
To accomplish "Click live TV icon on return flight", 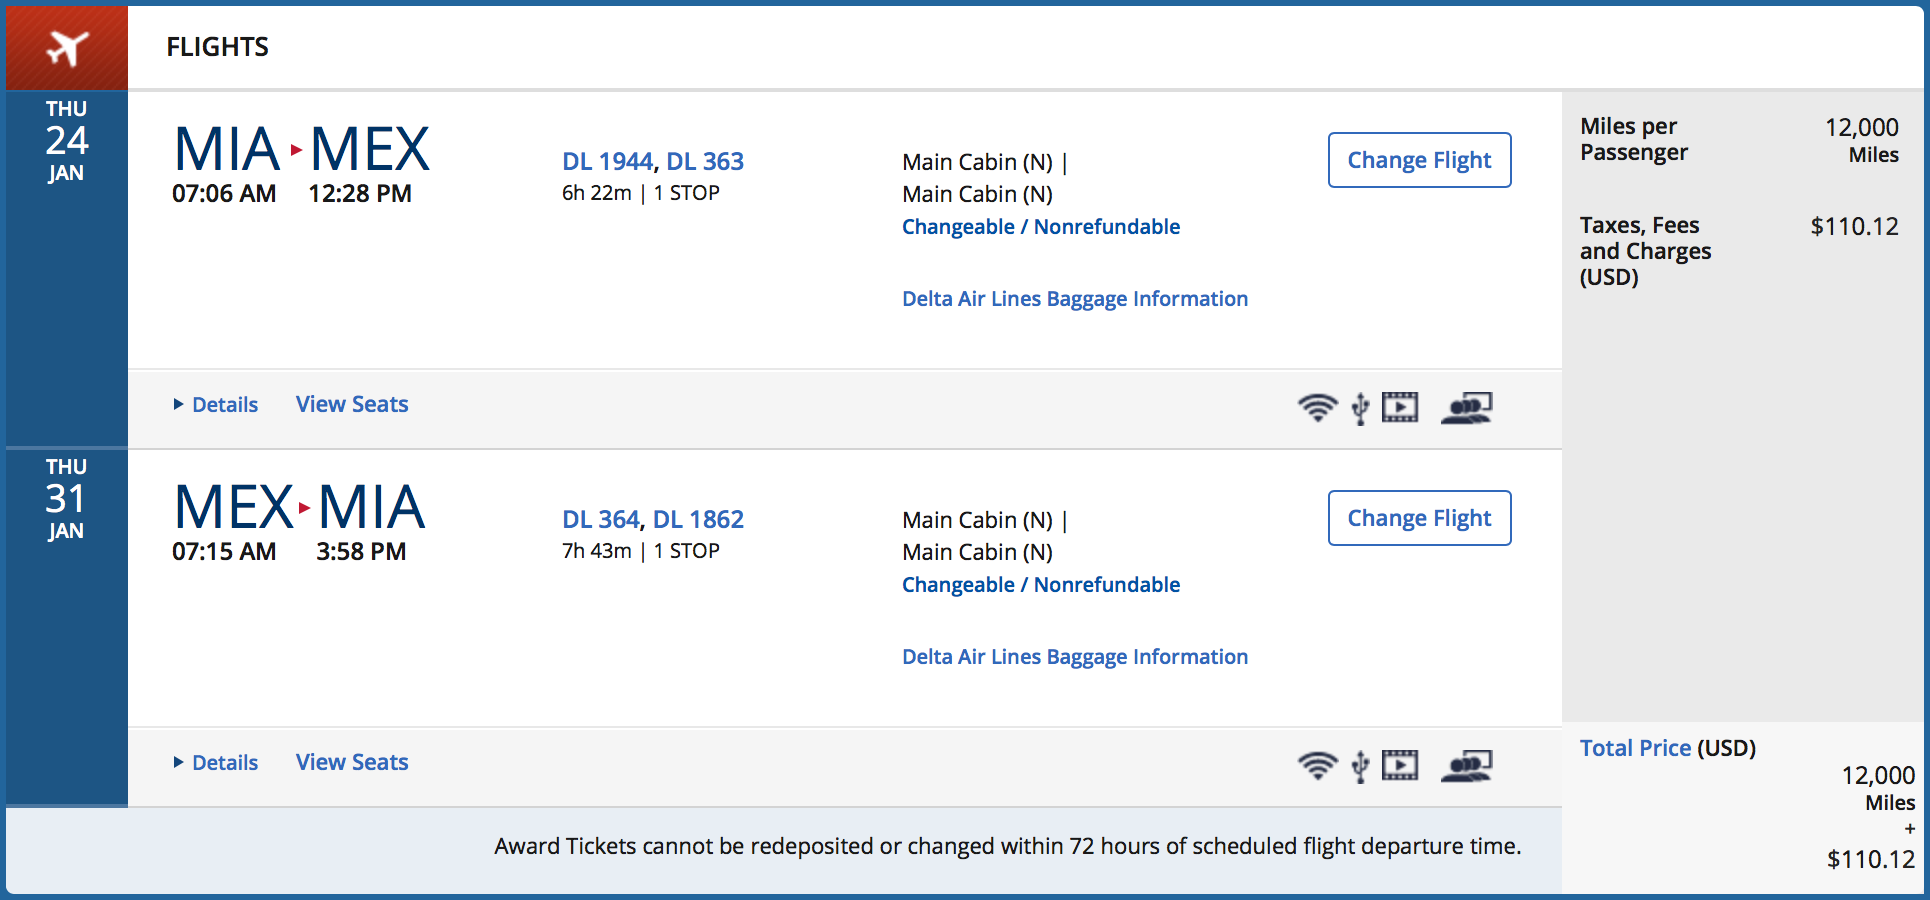I will 1466,765.
